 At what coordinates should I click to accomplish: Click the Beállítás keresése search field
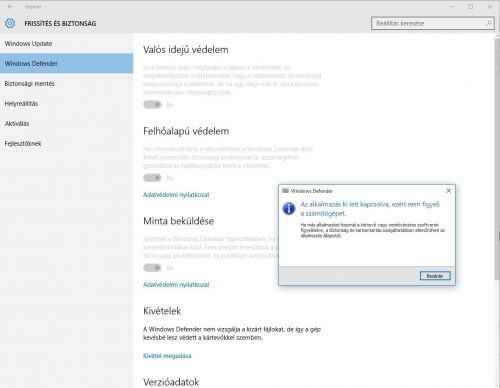[433, 23]
